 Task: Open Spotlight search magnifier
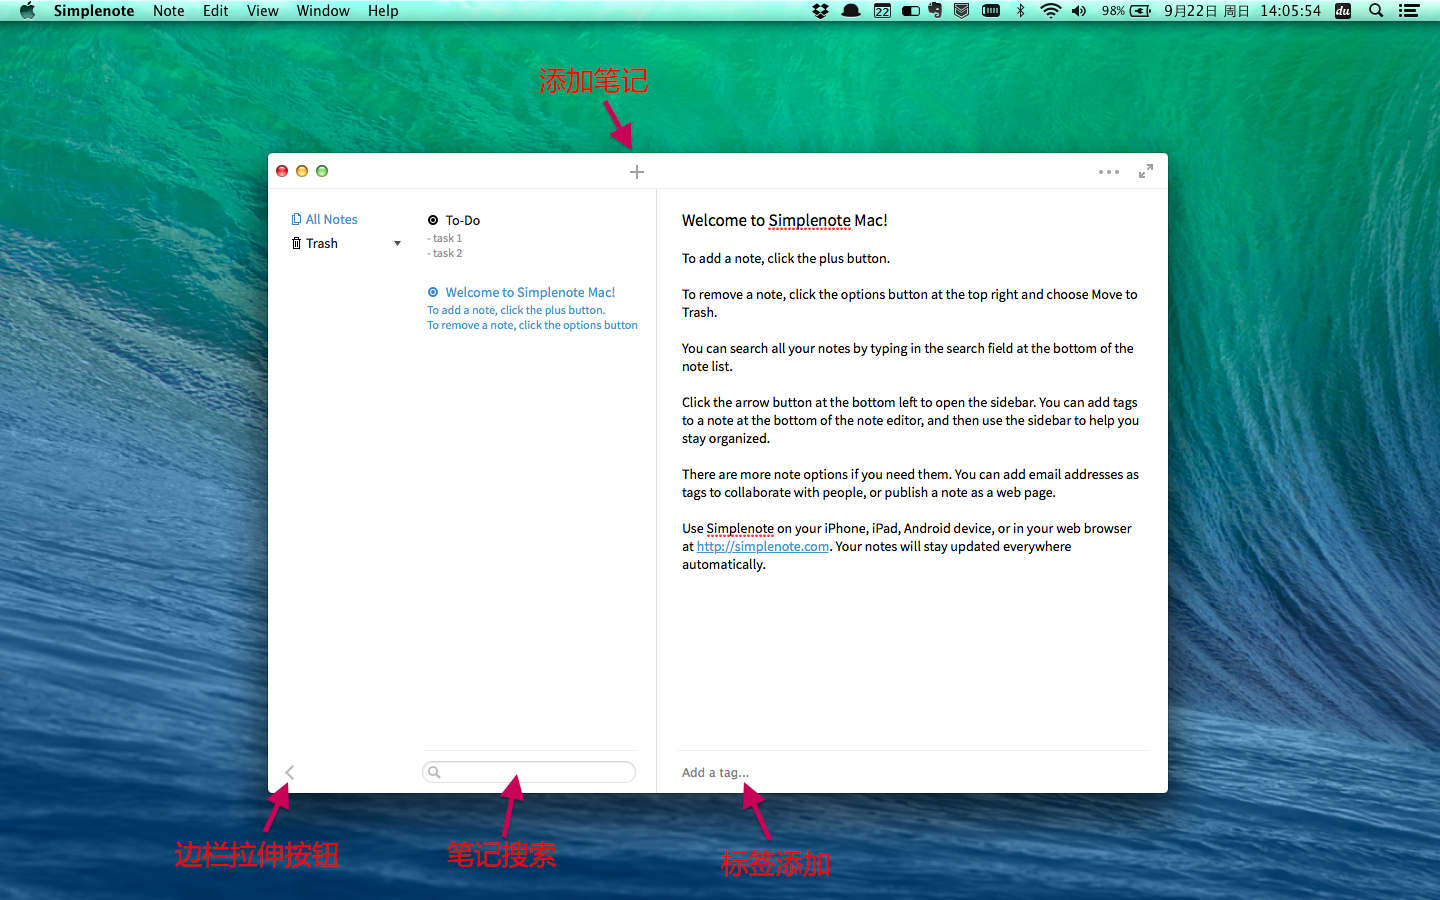click(1376, 11)
